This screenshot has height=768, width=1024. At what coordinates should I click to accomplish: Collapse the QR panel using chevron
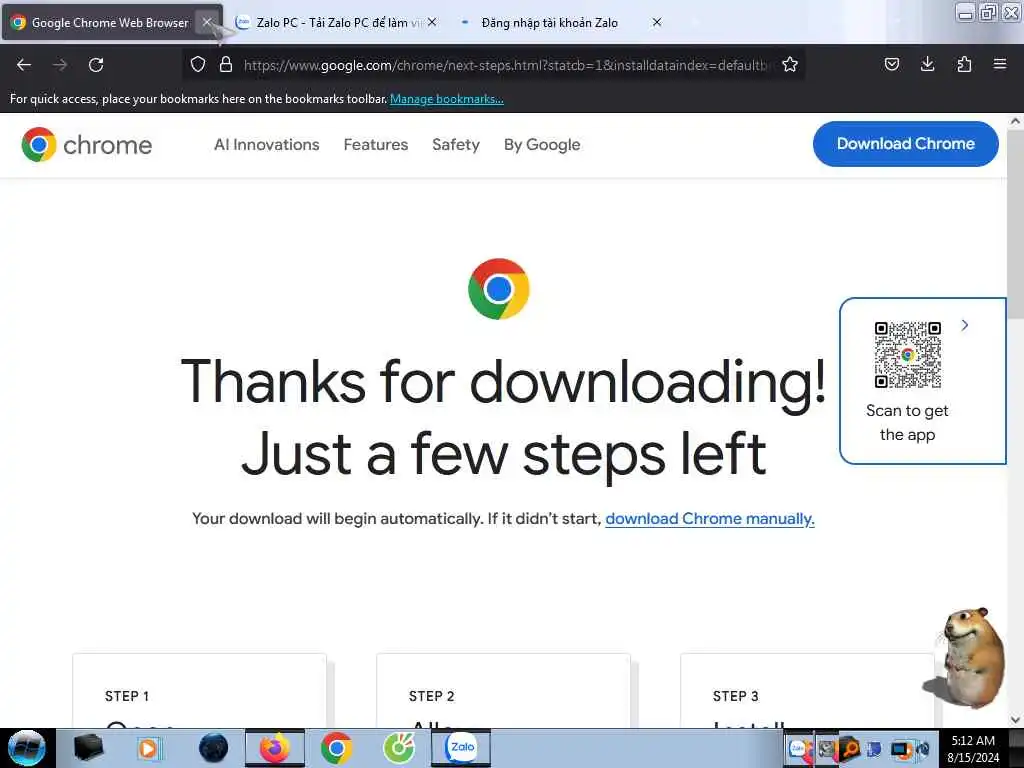click(965, 325)
